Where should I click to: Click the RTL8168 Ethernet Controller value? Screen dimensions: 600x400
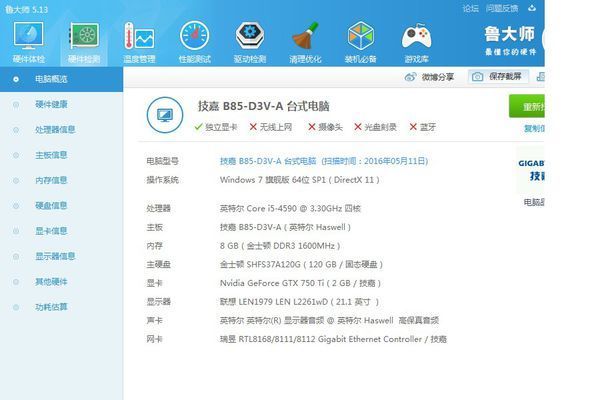tap(333, 339)
